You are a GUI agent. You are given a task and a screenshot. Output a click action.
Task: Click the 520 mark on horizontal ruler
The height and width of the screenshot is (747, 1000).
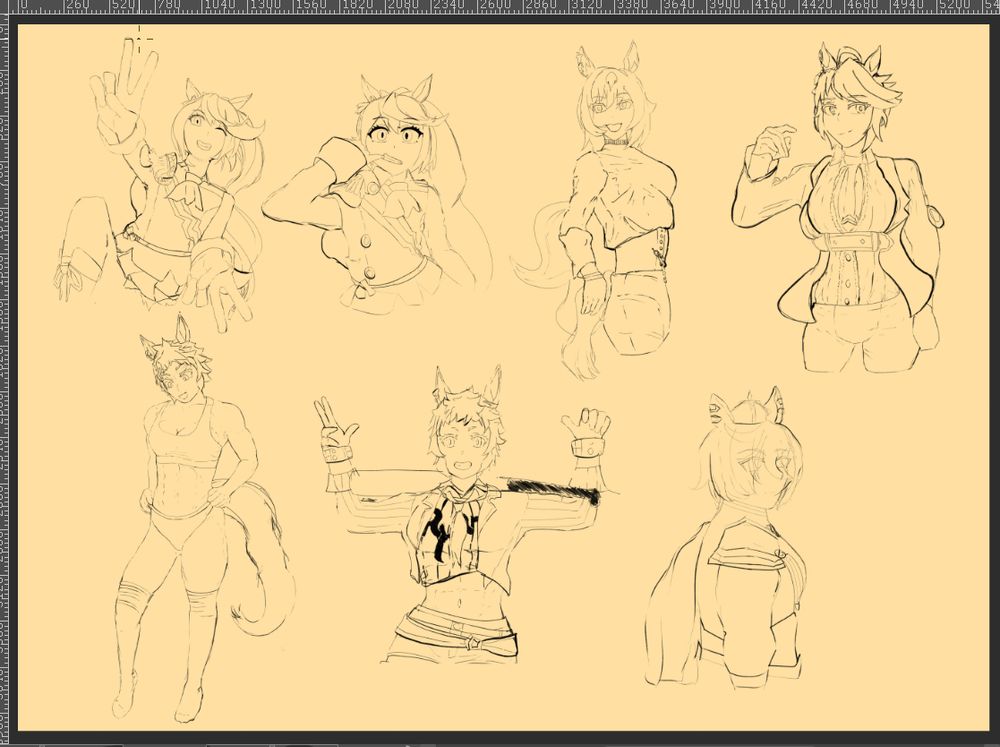(125, 5)
